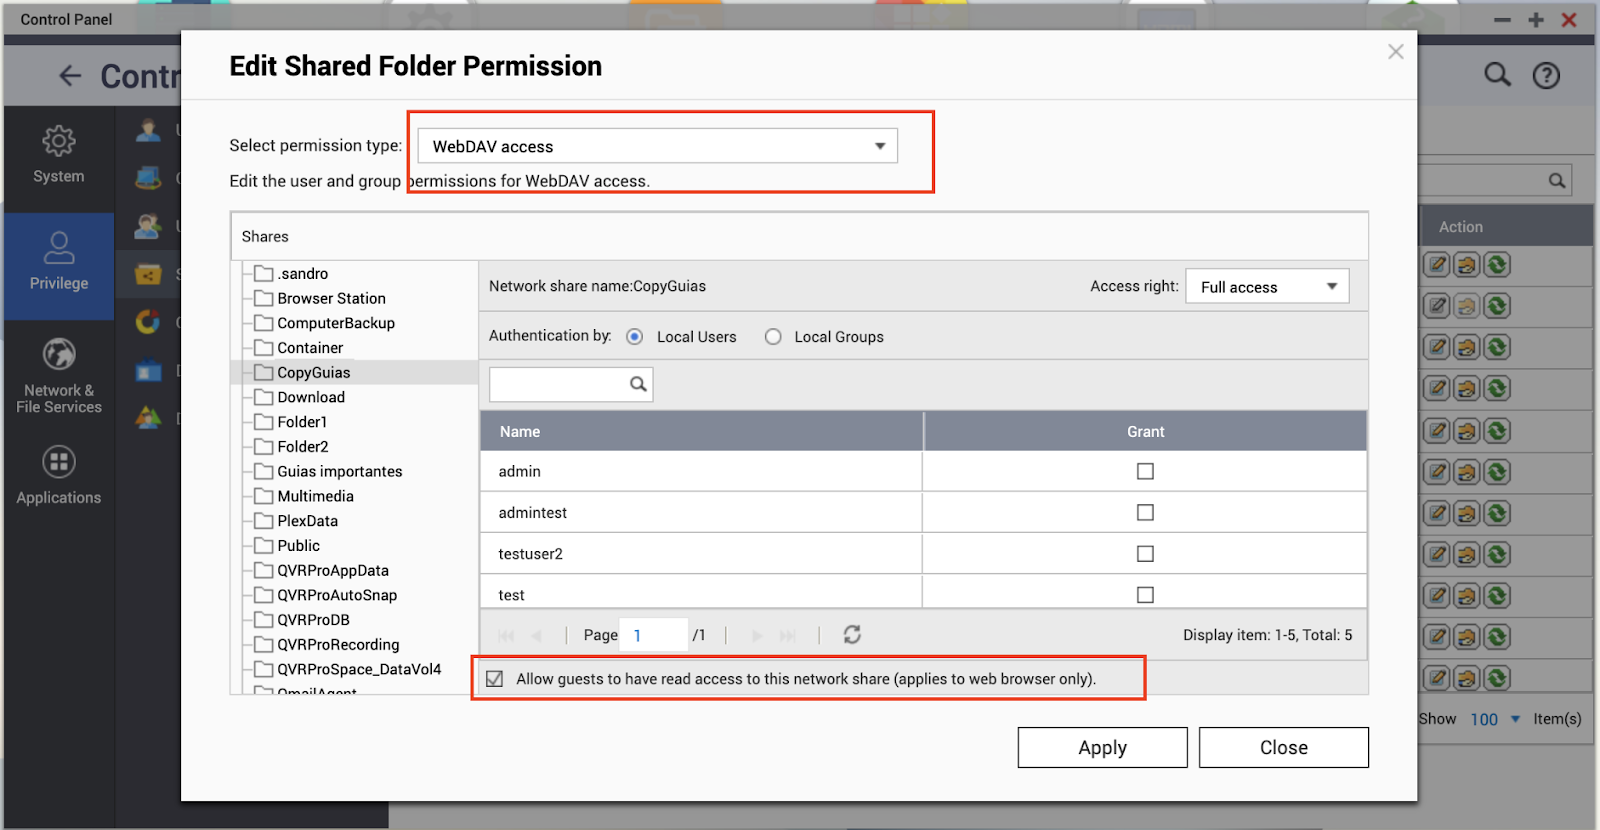Select the CopyGuias share folder
Screen dimensions: 1600x830
click(314, 373)
